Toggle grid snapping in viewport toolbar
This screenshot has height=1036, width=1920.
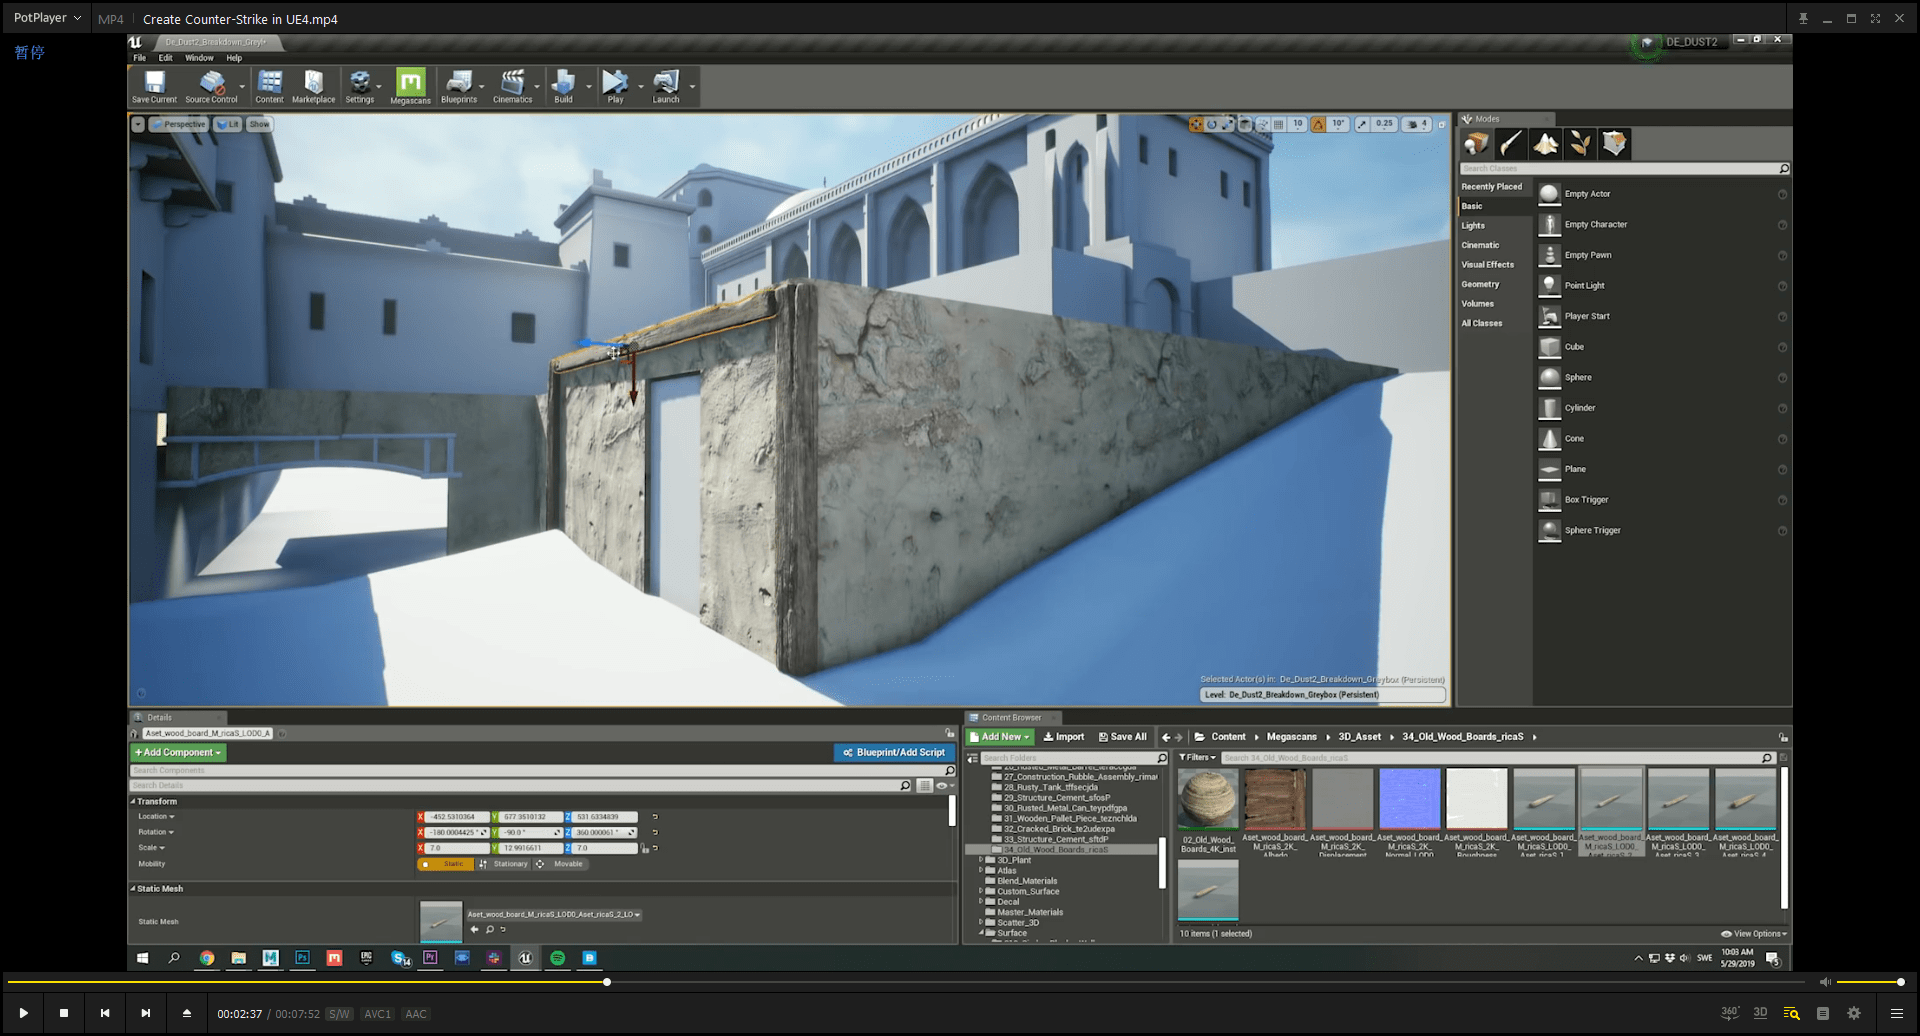[1278, 125]
